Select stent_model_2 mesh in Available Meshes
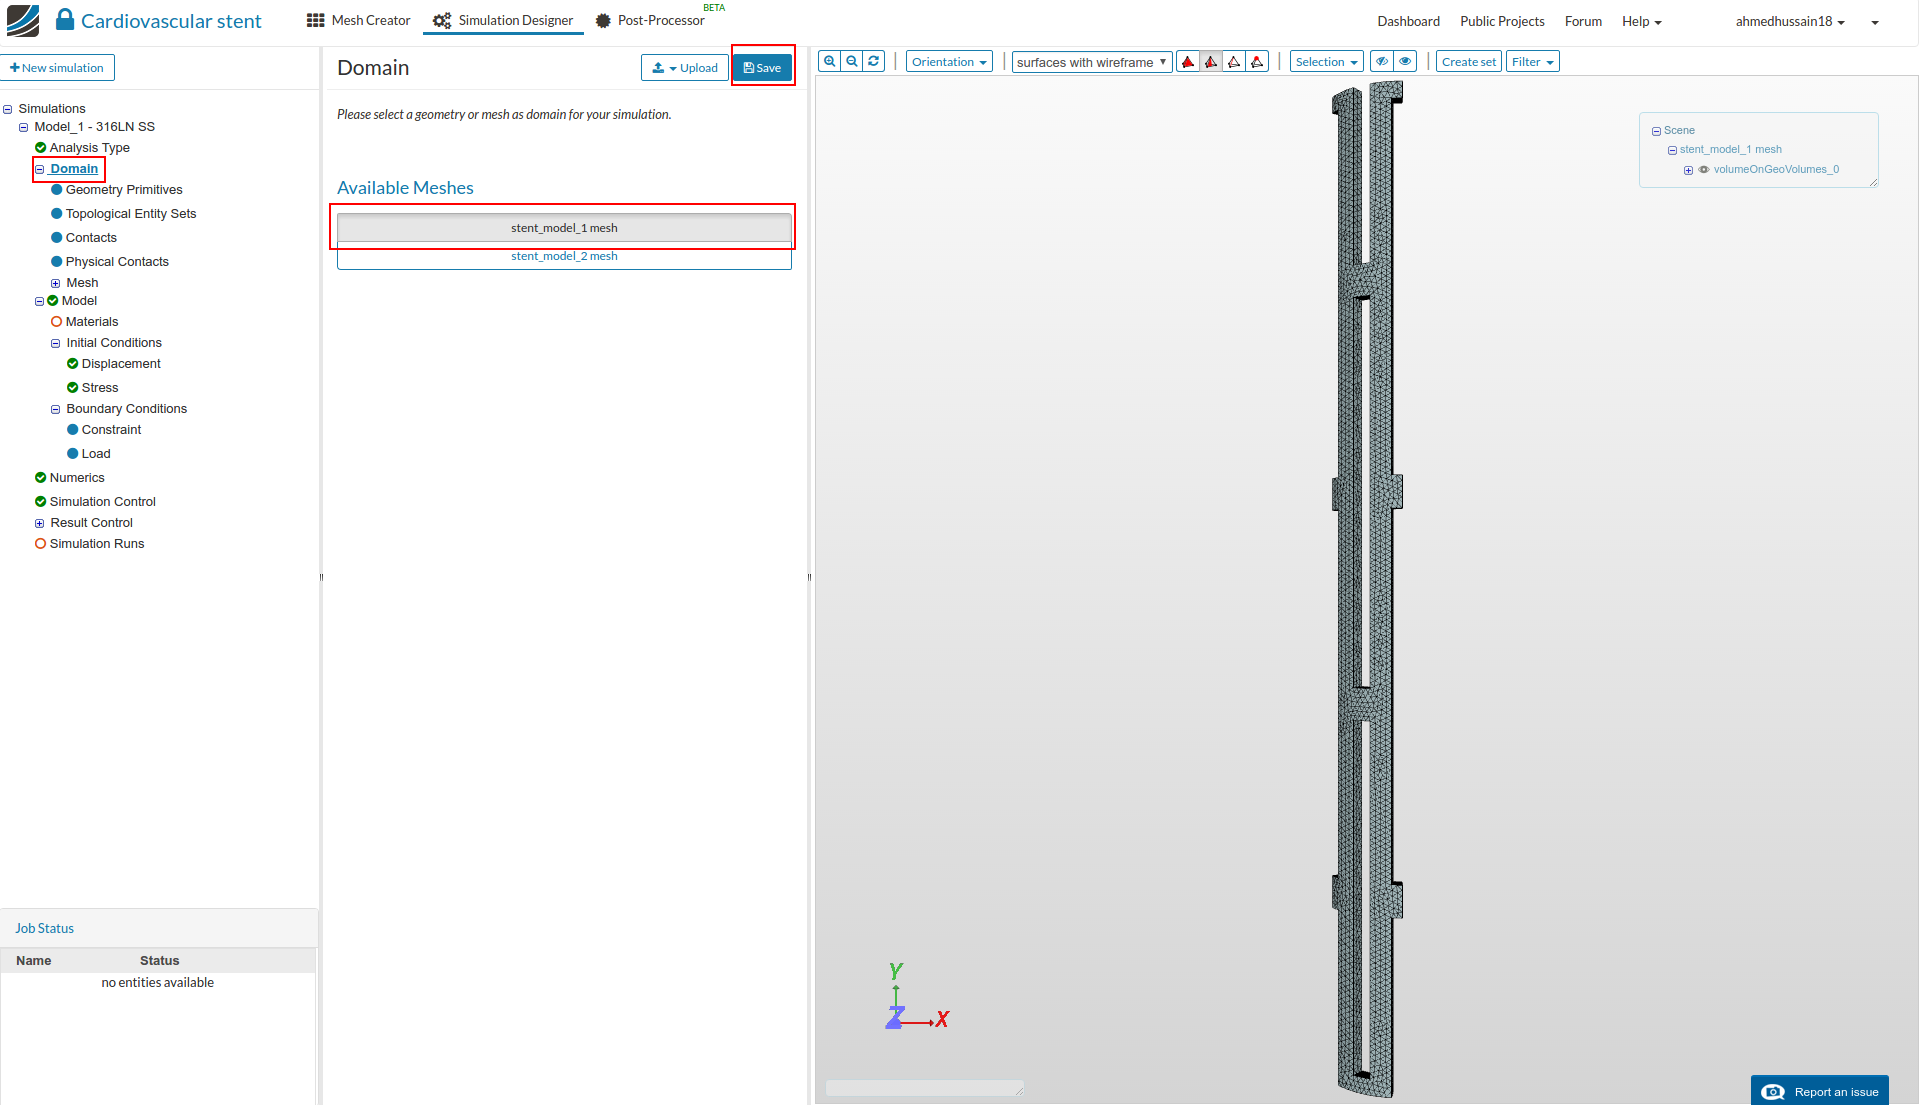This screenshot has height=1105, width=1919. [564, 256]
